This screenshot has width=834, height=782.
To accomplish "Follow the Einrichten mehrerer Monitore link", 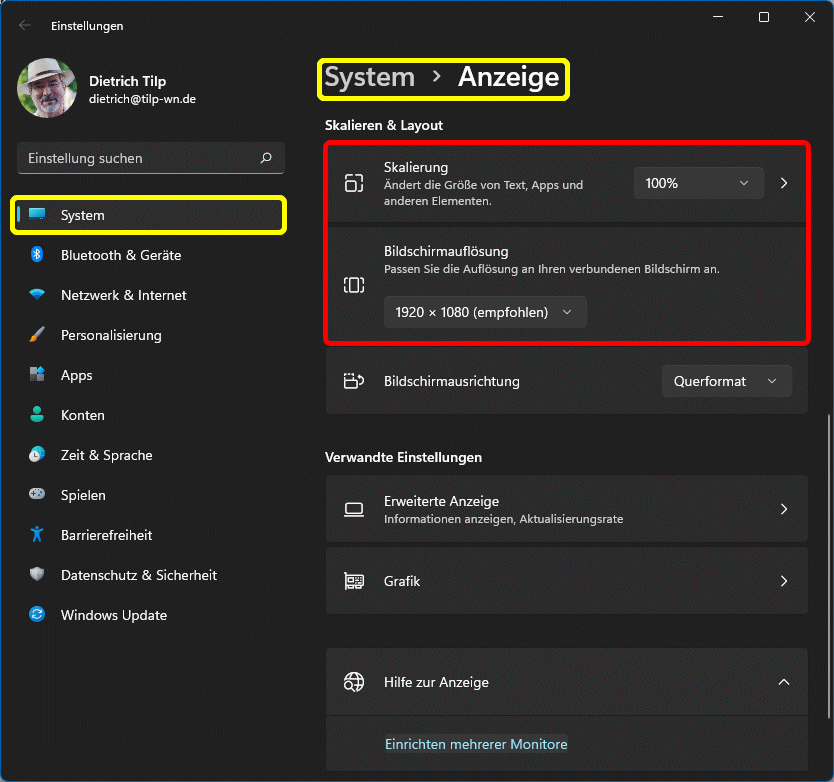I will pyautogui.click(x=476, y=744).
